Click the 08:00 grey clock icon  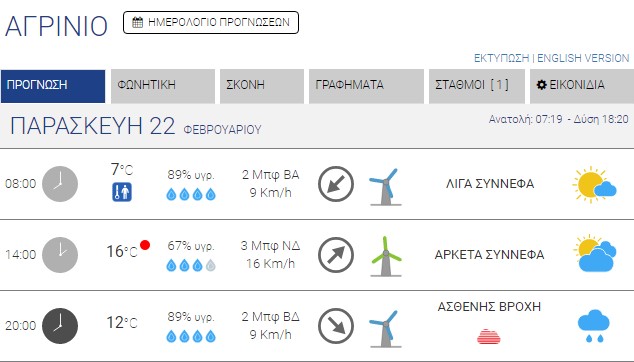click(x=60, y=184)
